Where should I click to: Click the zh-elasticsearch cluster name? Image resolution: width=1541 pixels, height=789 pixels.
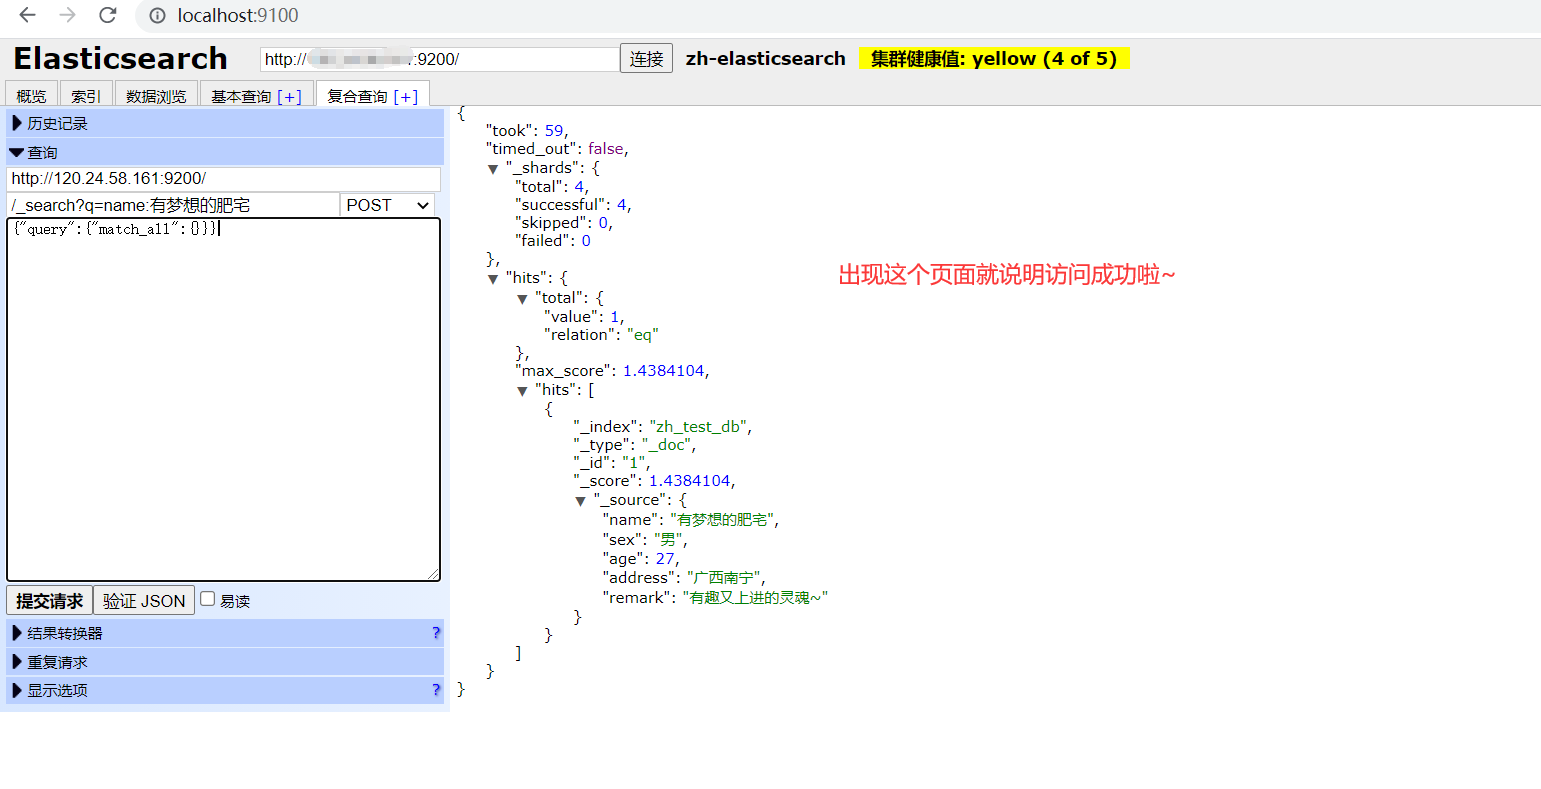coord(766,59)
